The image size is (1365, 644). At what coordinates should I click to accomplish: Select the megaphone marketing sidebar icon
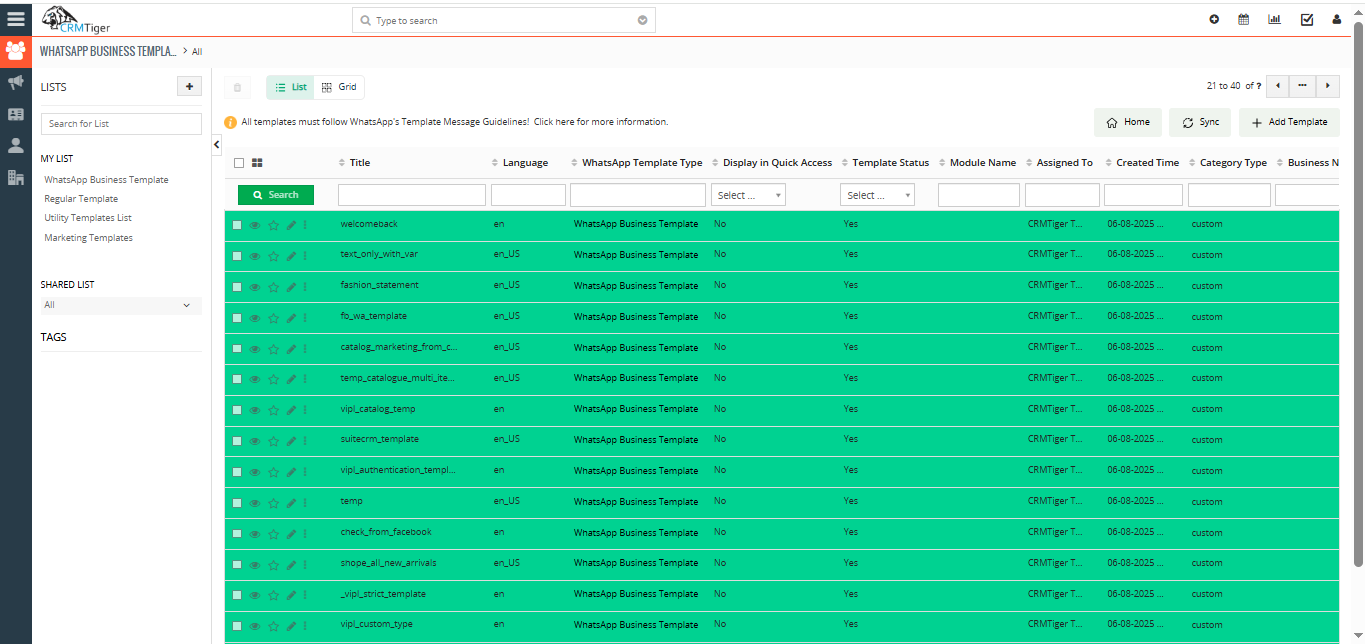coord(16,82)
